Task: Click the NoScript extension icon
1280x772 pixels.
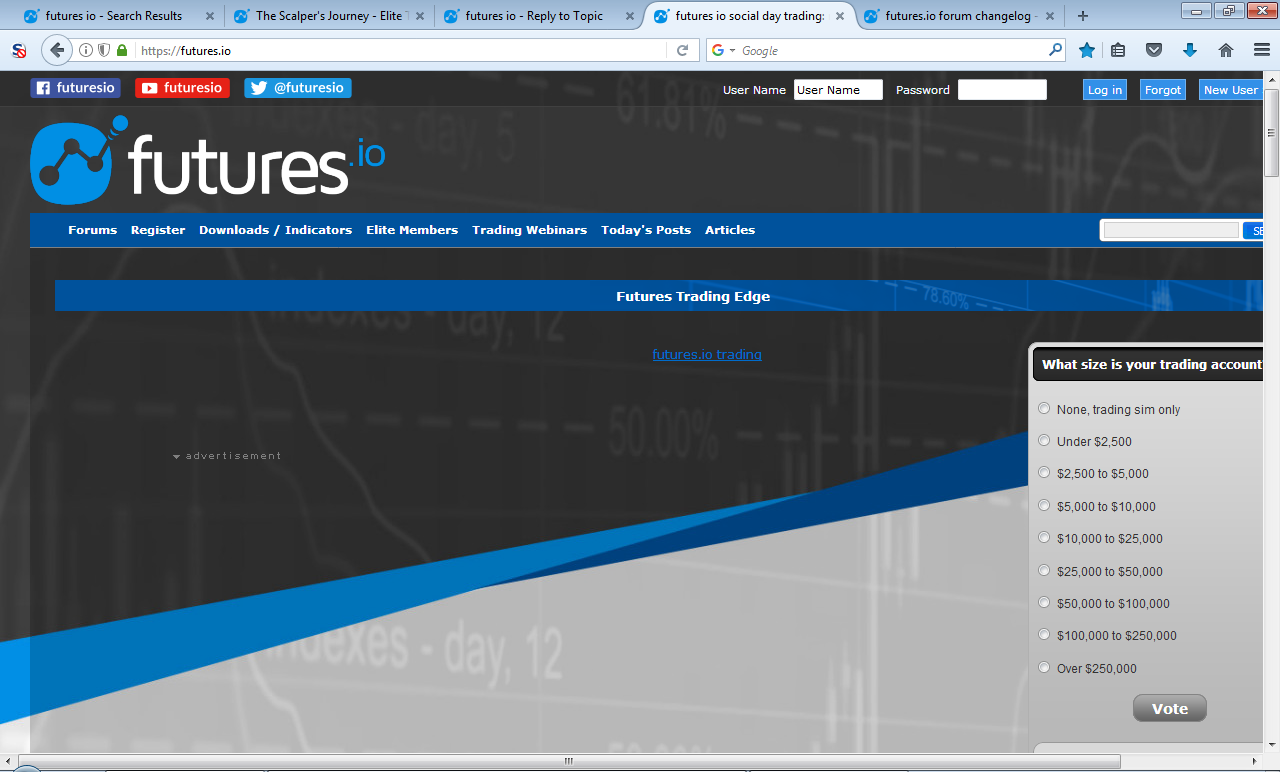Action: click(19, 51)
